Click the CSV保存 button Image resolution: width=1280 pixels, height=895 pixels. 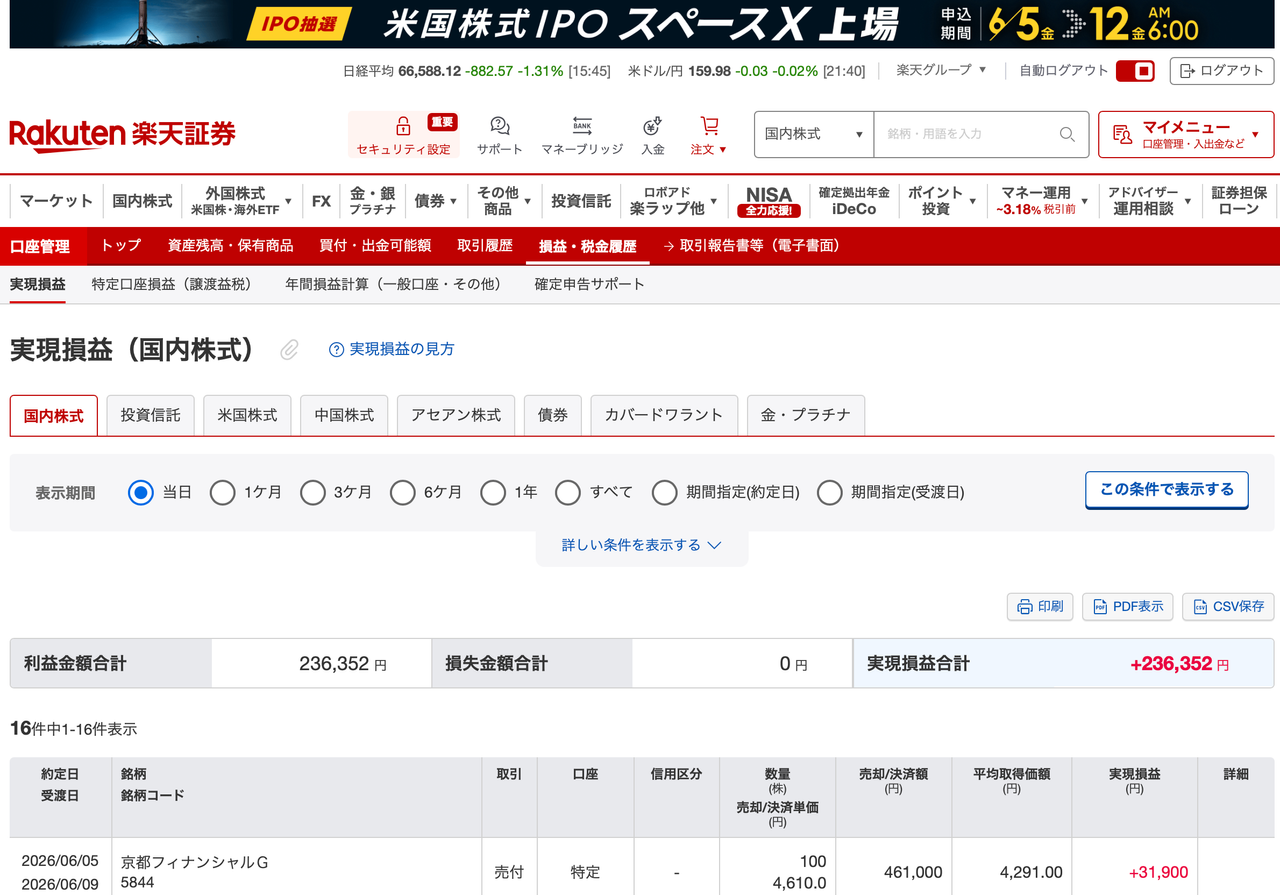pos(1228,606)
